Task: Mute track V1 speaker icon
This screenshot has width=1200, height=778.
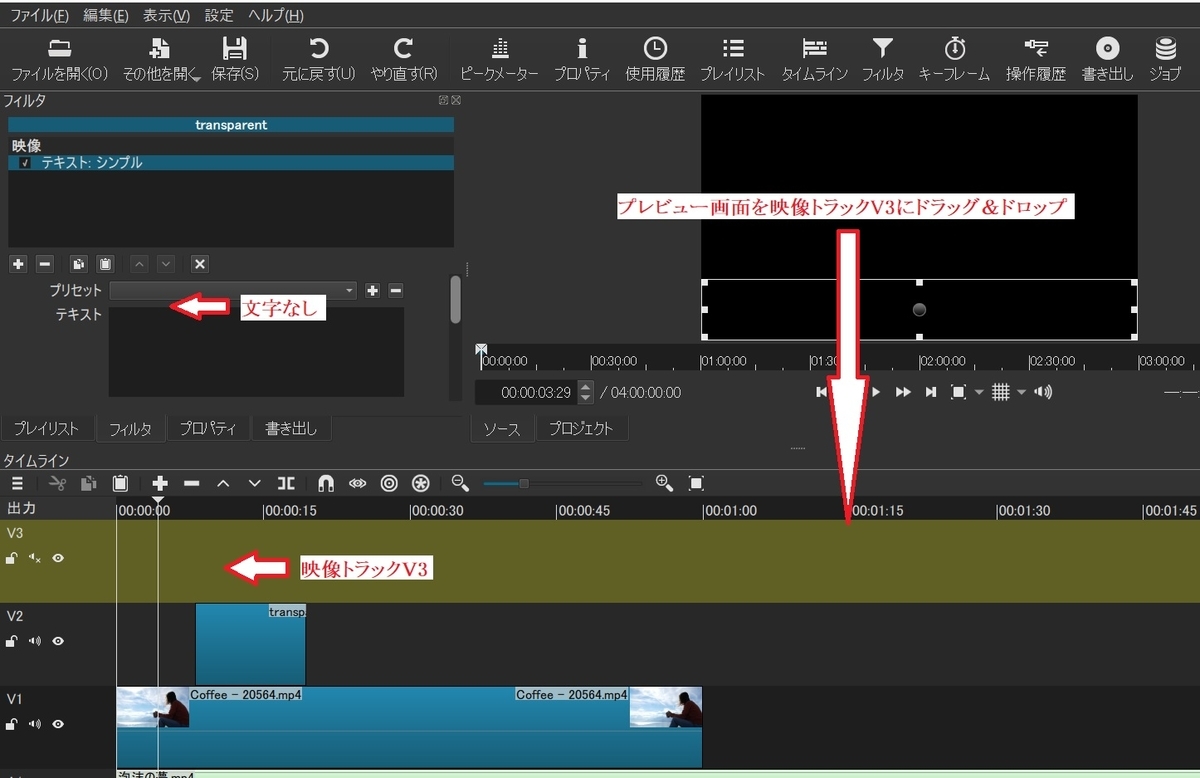Action: click(35, 724)
